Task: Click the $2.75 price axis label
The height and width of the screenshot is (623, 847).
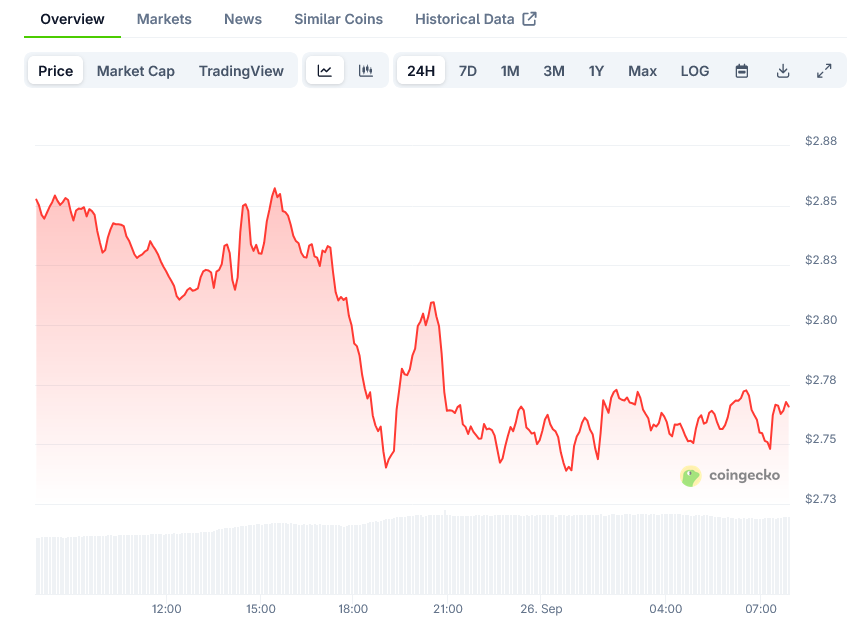Action: (x=821, y=439)
